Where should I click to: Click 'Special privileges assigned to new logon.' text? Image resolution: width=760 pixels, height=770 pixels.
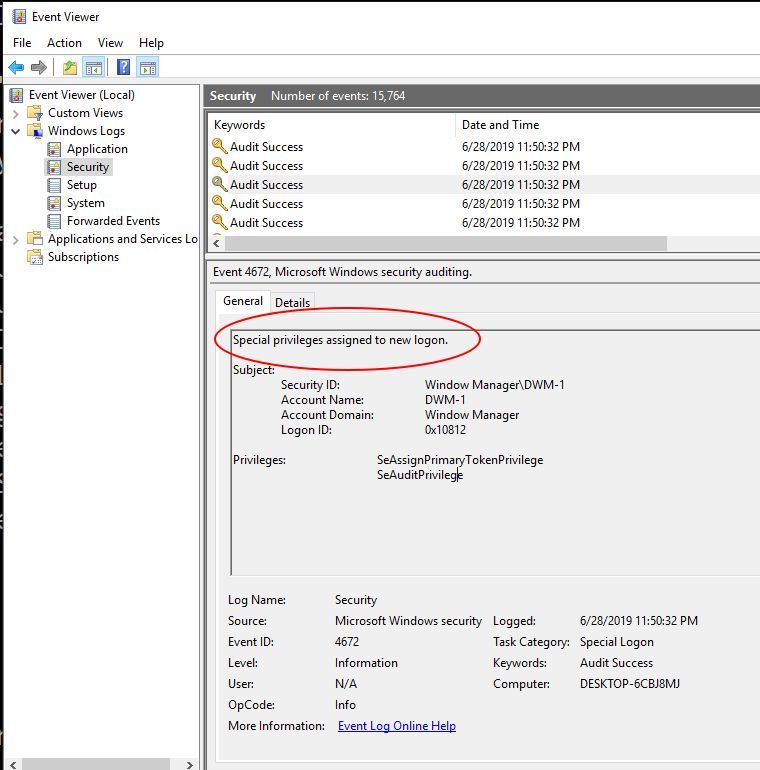pos(340,340)
